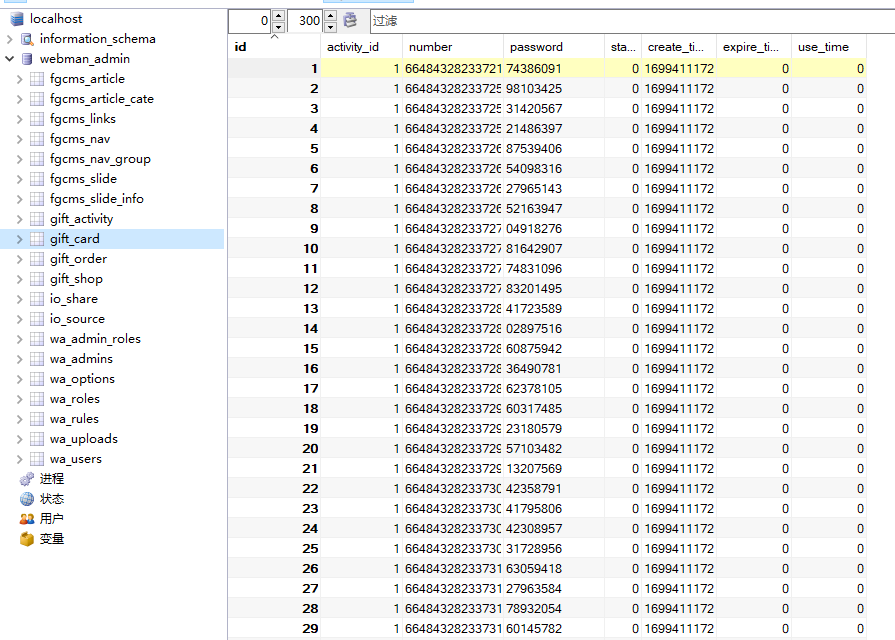
Task: Click the fgcms_links table icon
Action: click(x=37, y=119)
